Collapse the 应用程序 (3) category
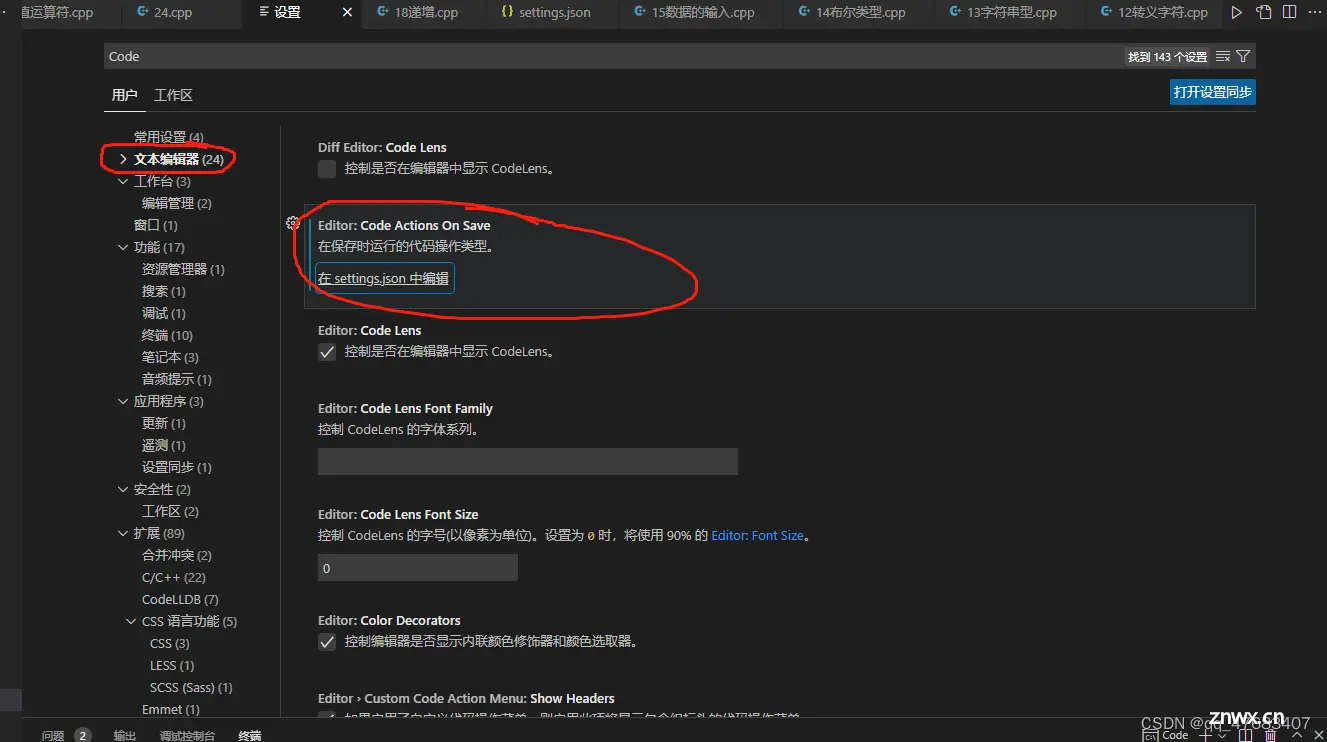 pyautogui.click(x=123, y=401)
